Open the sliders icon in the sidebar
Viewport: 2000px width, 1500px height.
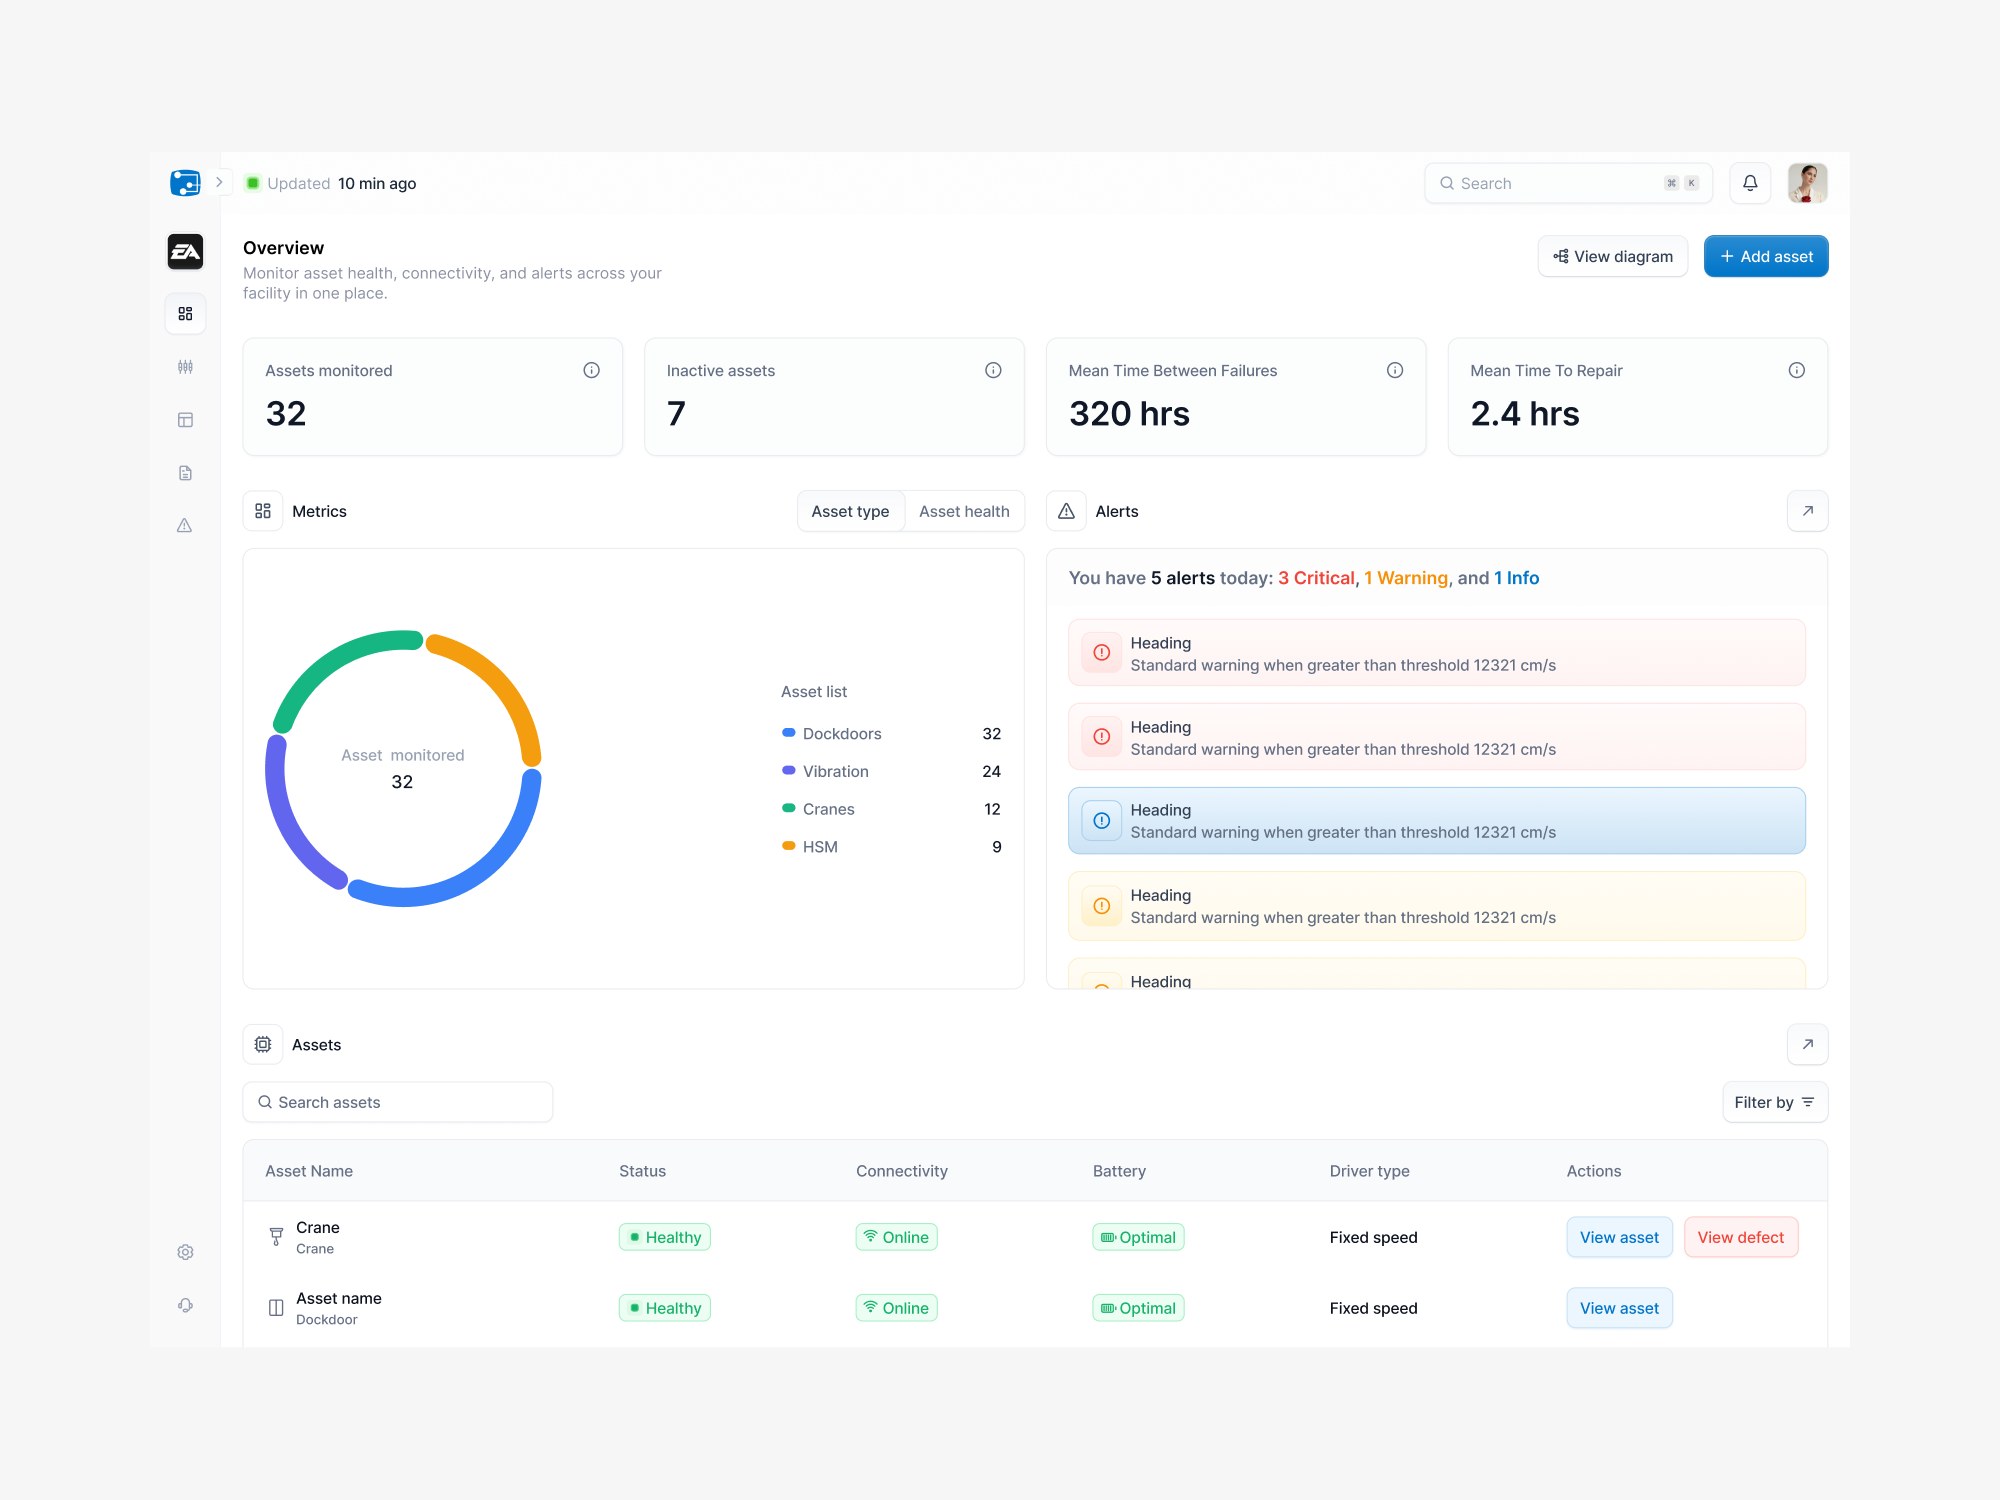pyautogui.click(x=185, y=367)
